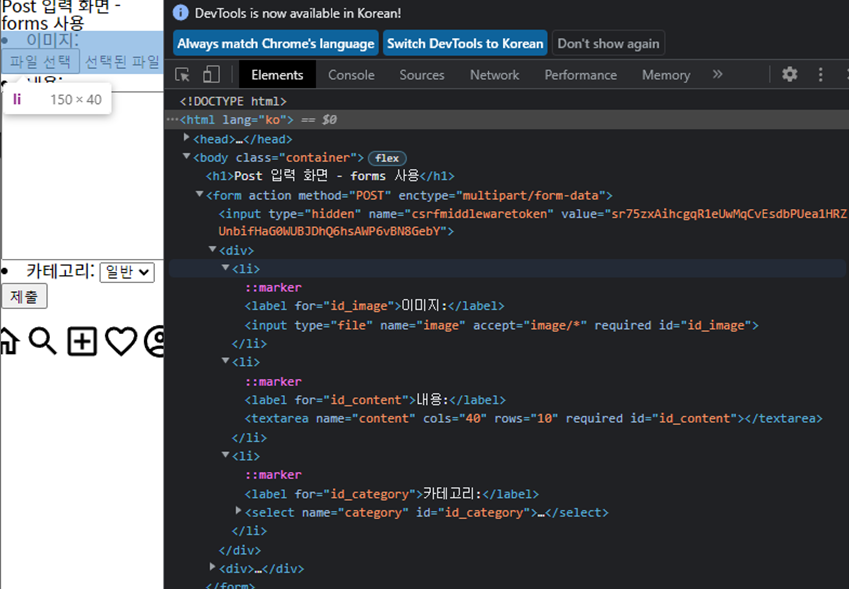This screenshot has height=589, width=849.
Task: Expand the select name category node
Action: point(238,511)
